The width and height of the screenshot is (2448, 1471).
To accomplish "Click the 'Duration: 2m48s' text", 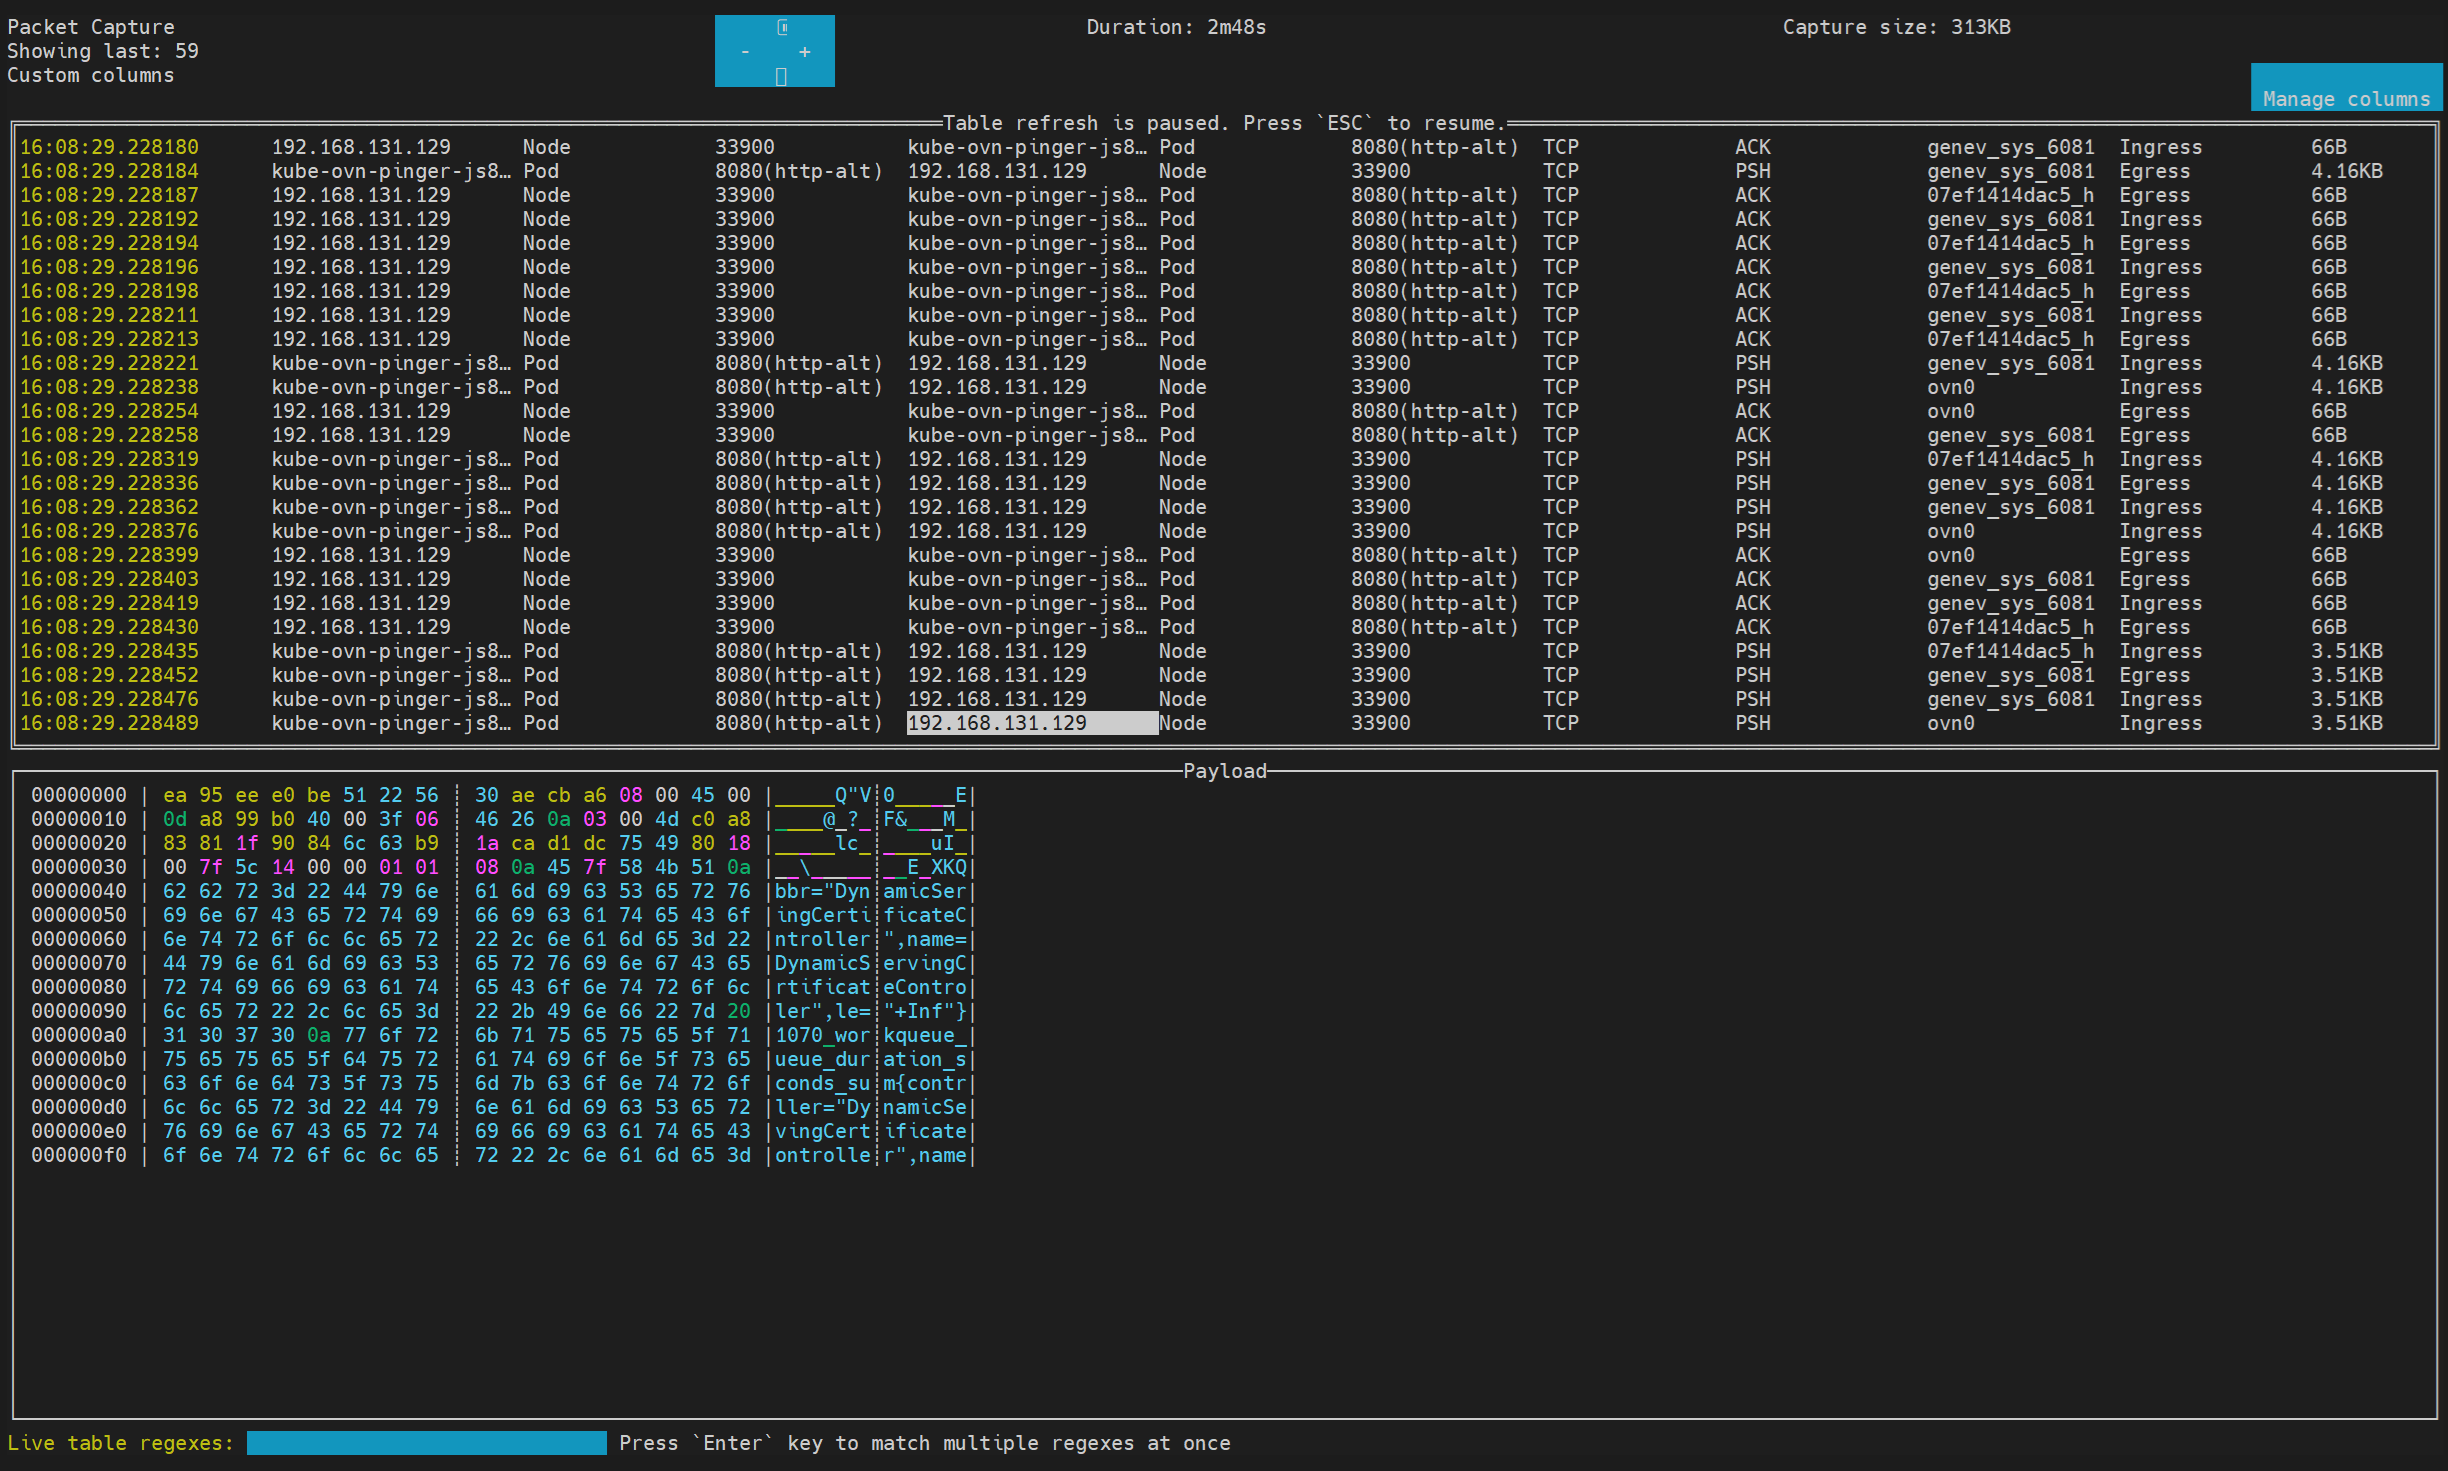I will pyautogui.click(x=1176, y=27).
